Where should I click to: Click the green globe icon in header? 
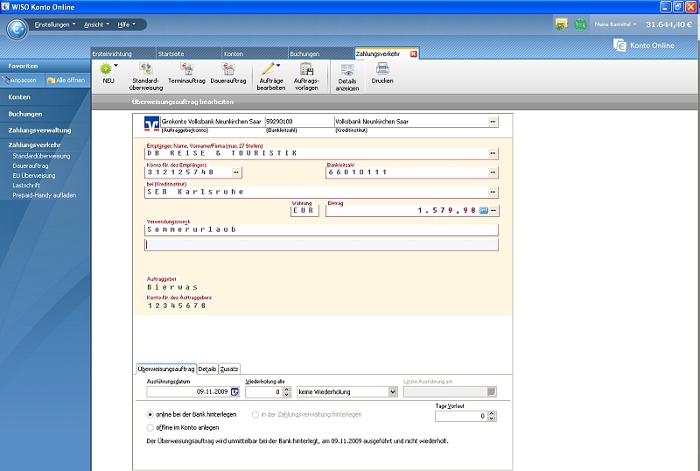(580, 24)
